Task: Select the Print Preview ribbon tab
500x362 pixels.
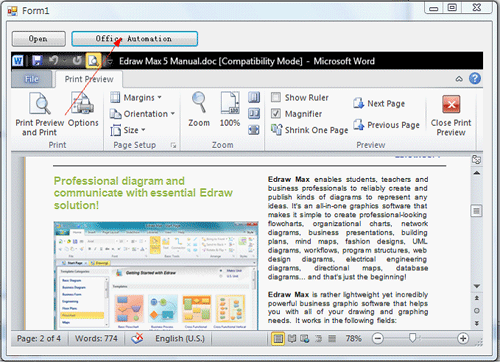Action: pyautogui.click(x=89, y=79)
